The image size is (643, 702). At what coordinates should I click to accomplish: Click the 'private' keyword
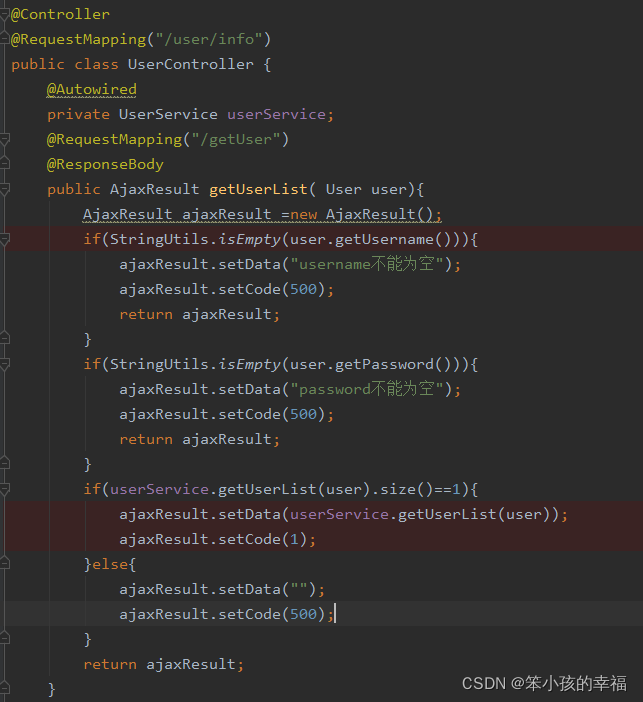[x=78, y=114]
